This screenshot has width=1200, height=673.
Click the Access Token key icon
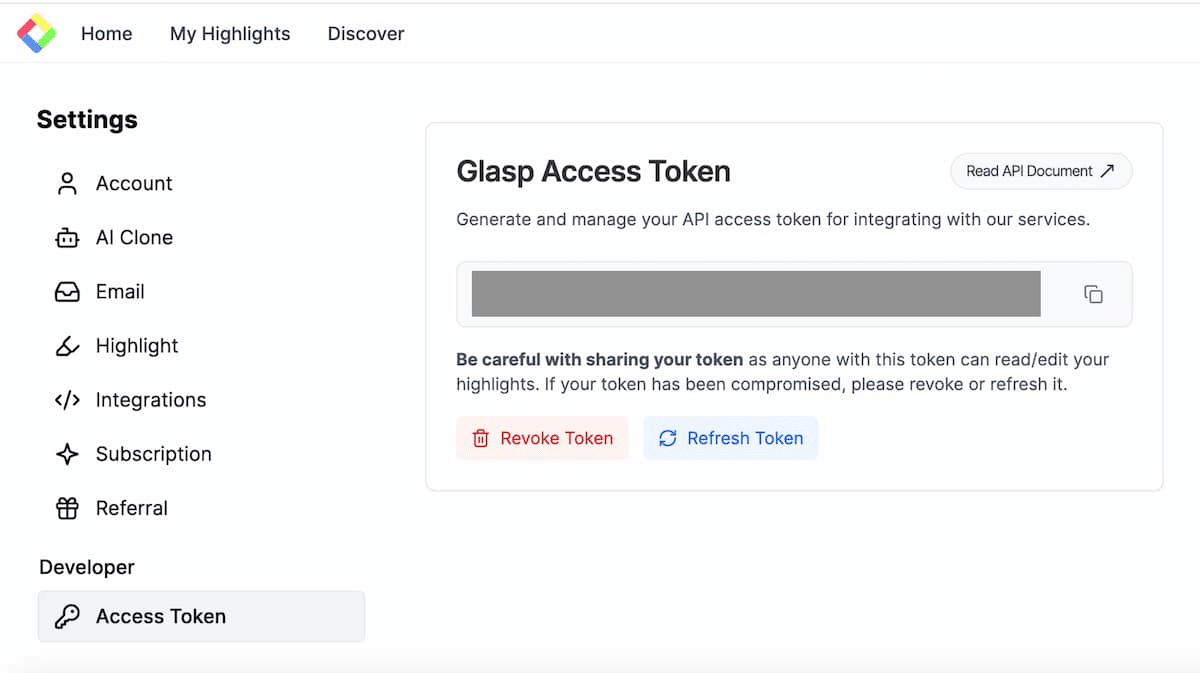[x=68, y=616]
